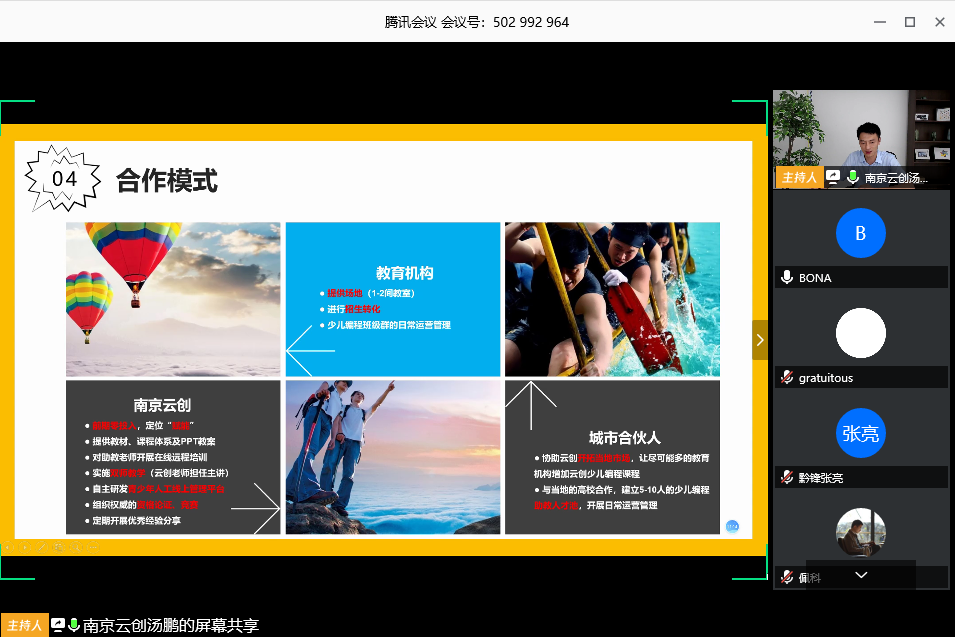Image resolution: width=955 pixels, height=637 pixels.
Task: Advance to the next slide using the slideshow arrow
Action: (23, 547)
